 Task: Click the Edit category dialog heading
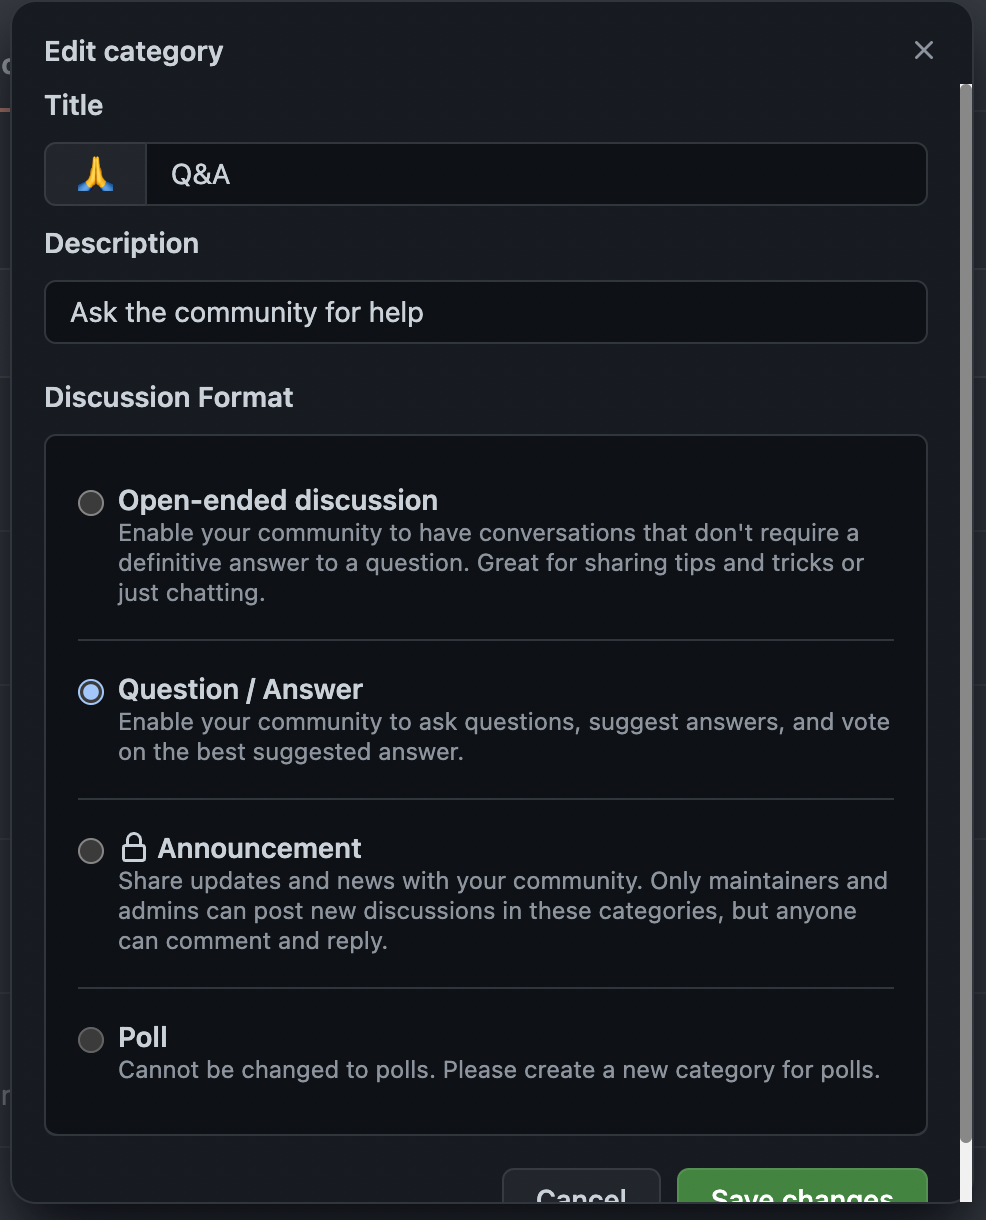point(133,50)
